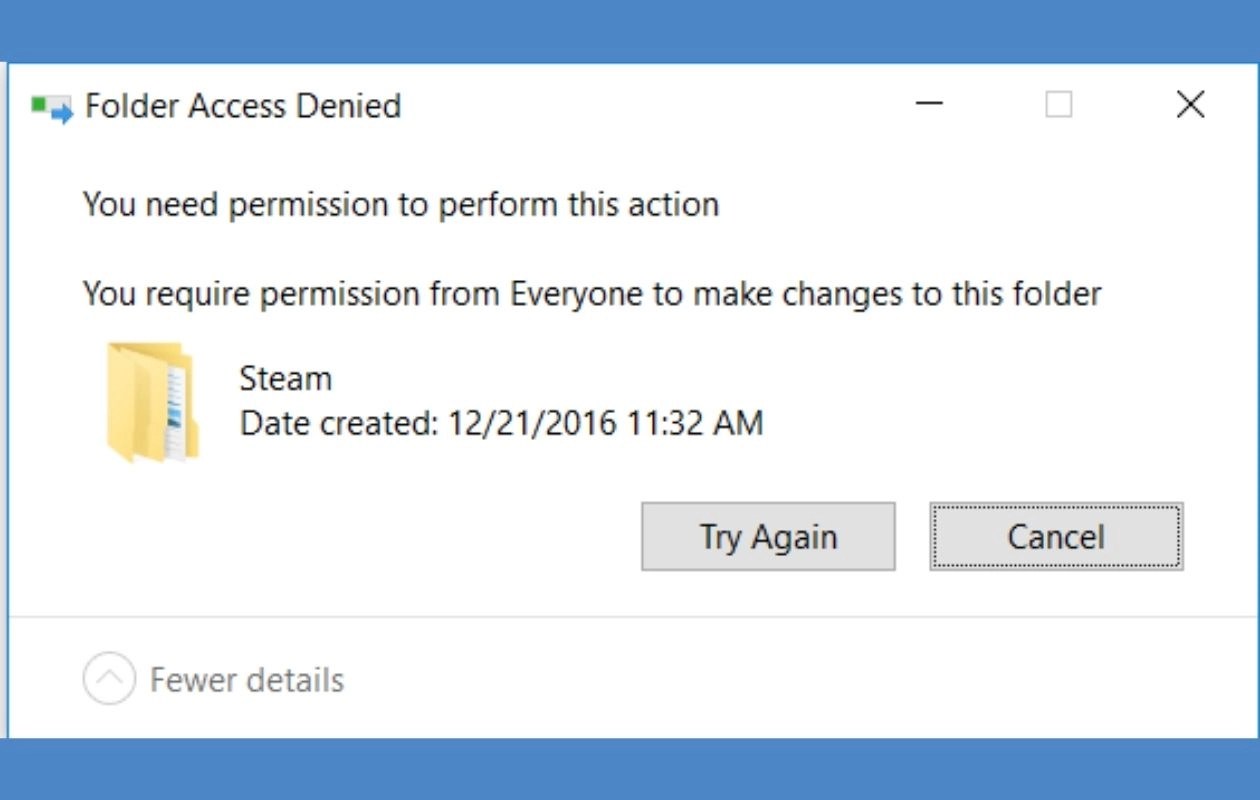This screenshot has width=1260, height=800.
Task: Click the date created text line
Action: [500, 423]
